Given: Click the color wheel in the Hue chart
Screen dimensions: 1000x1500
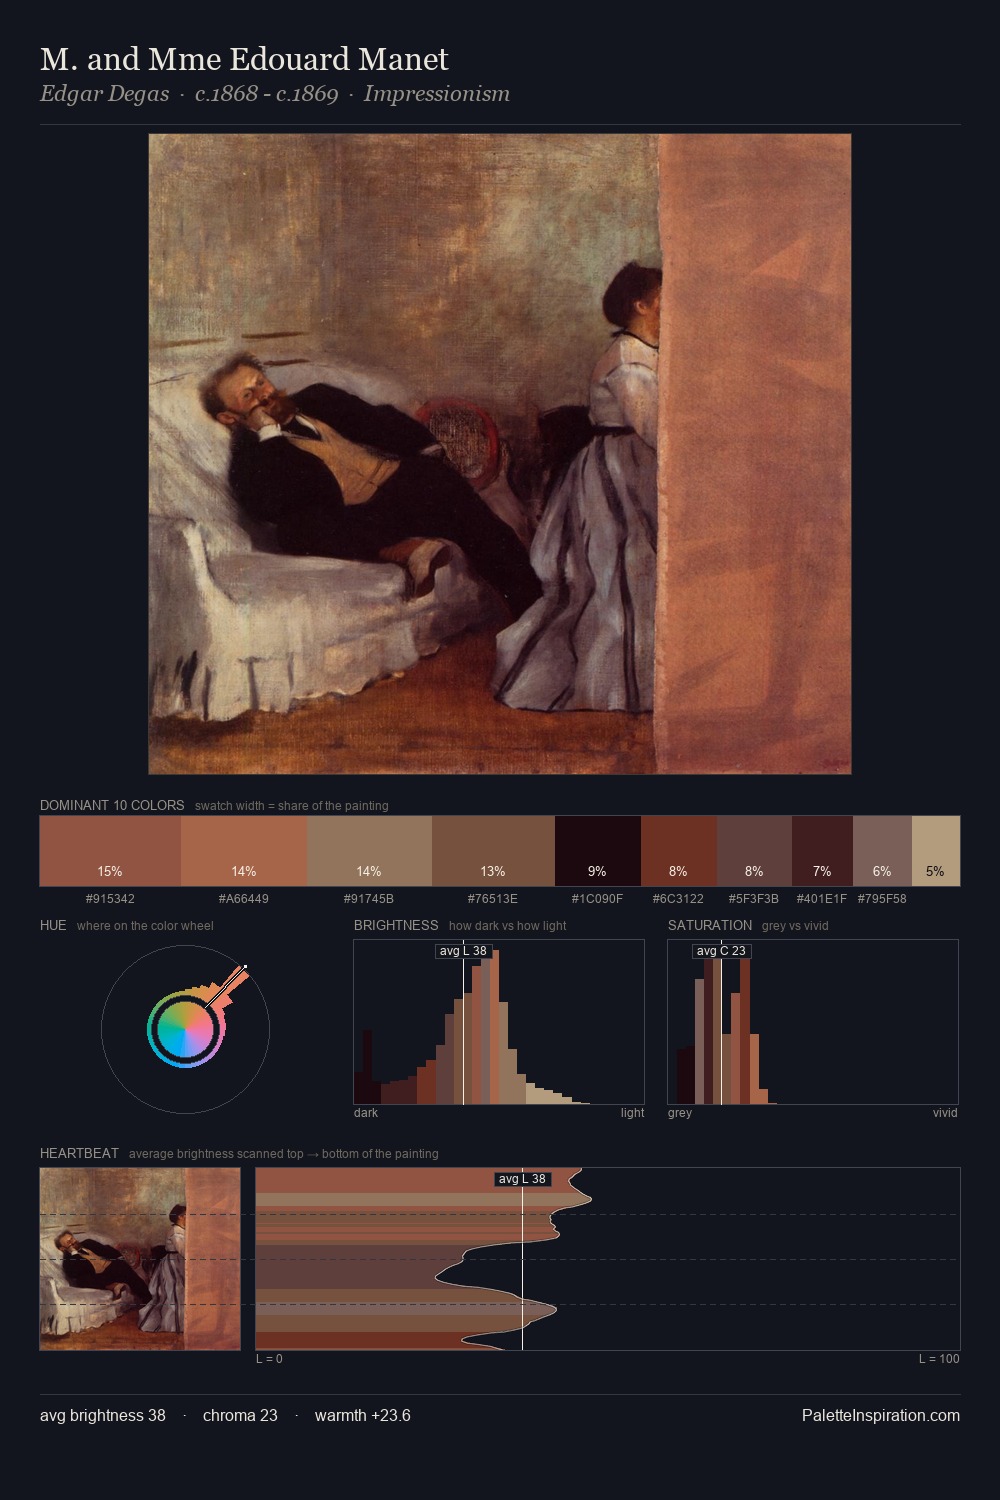Looking at the screenshot, I should click(185, 1029).
